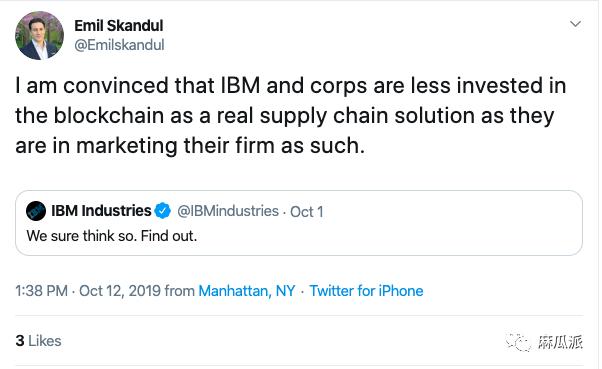
Task: Click the IBM Industries avatar icon
Action: [36, 211]
